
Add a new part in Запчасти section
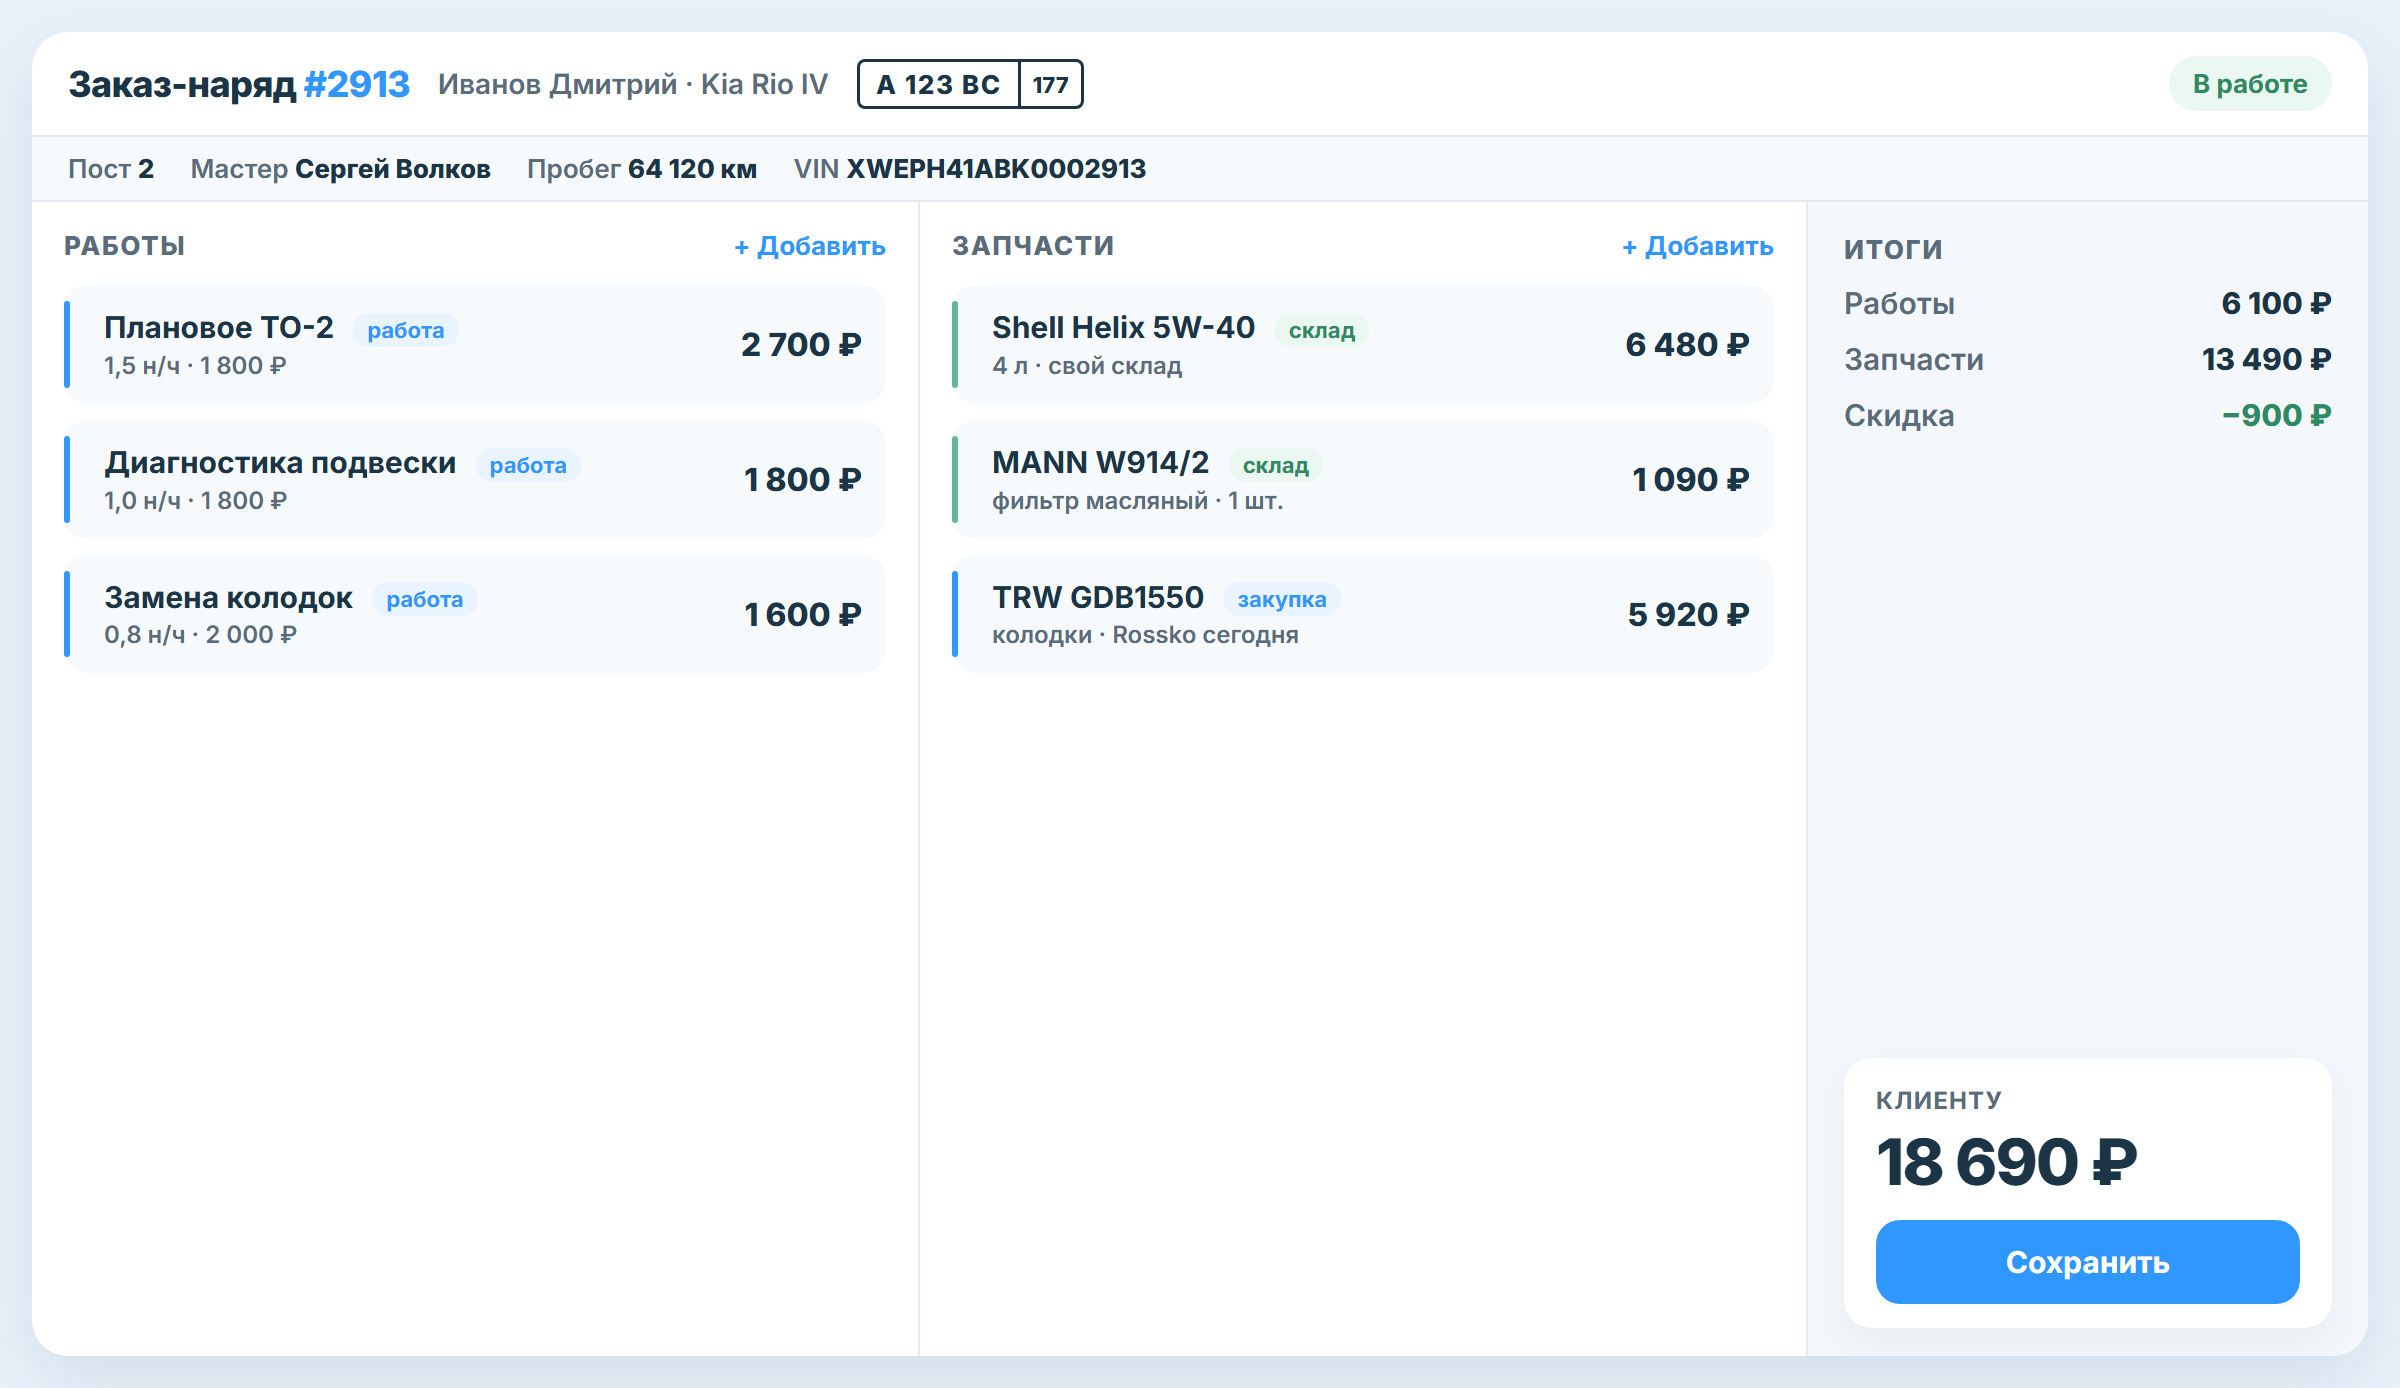click(x=1698, y=246)
